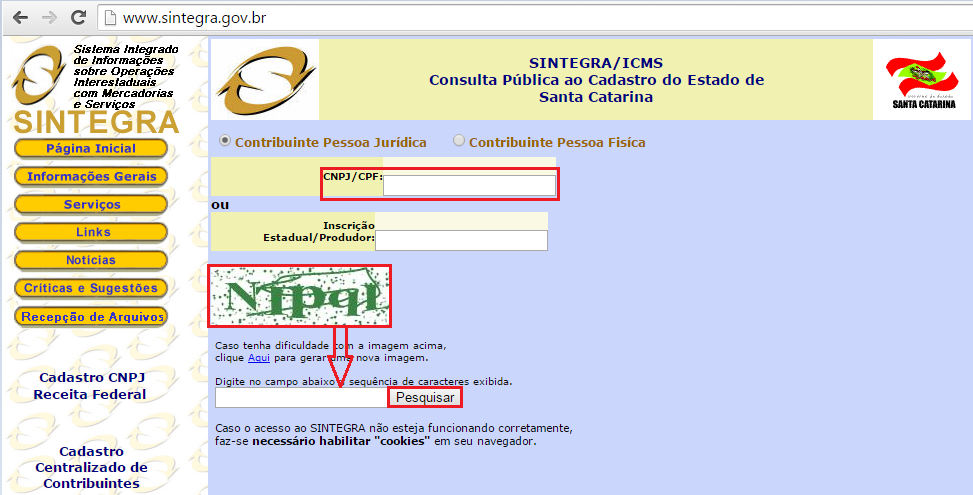Screen dimensions: 973x495
Task: Click Aqui to generate new image
Action: [x=259, y=358]
